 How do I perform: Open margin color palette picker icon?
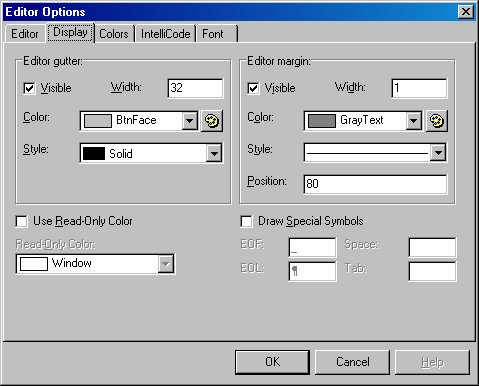(436, 121)
